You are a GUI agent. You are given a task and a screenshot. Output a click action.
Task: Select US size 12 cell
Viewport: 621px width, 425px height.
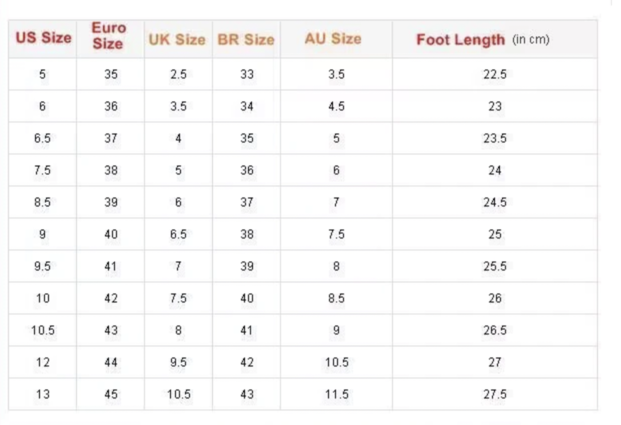point(43,362)
